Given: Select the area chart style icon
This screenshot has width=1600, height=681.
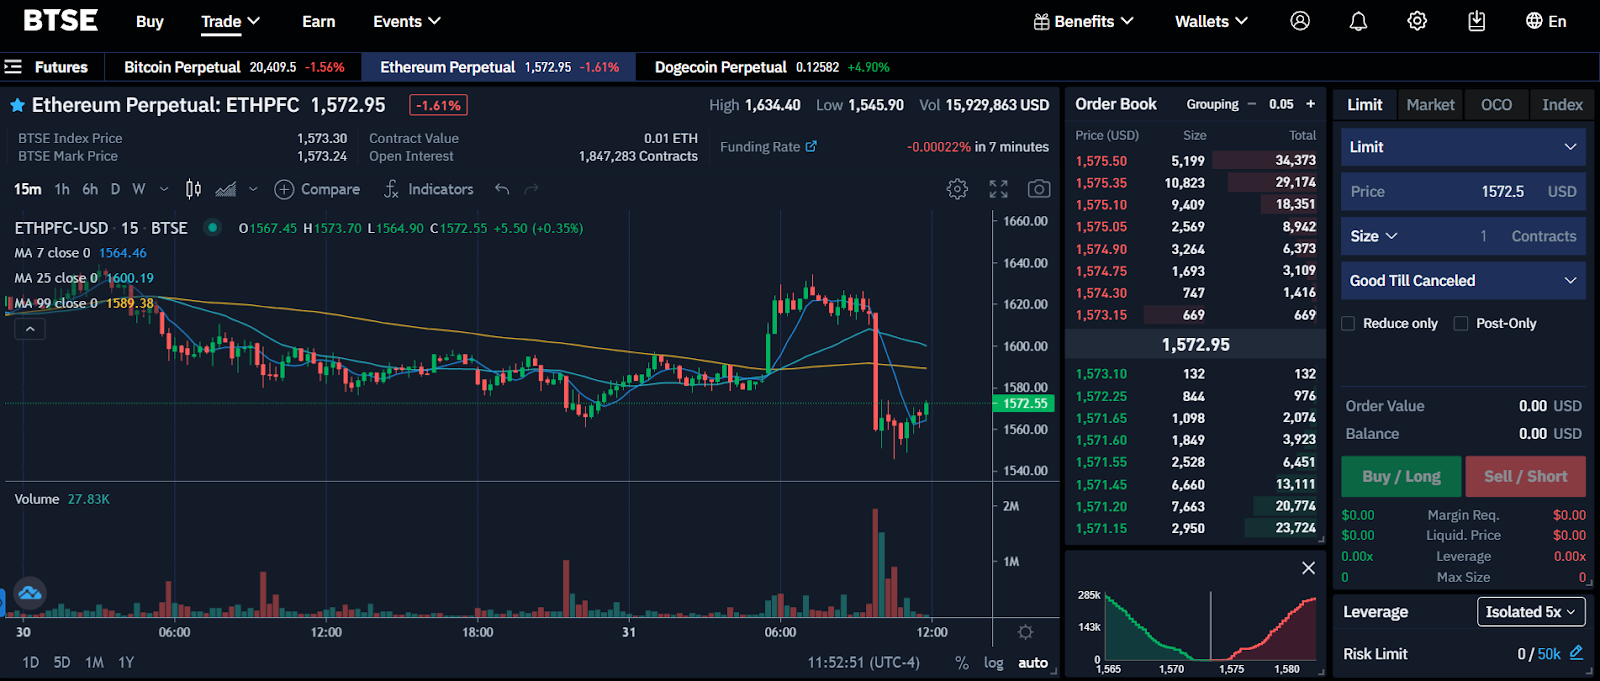Looking at the screenshot, I should pos(226,189).
